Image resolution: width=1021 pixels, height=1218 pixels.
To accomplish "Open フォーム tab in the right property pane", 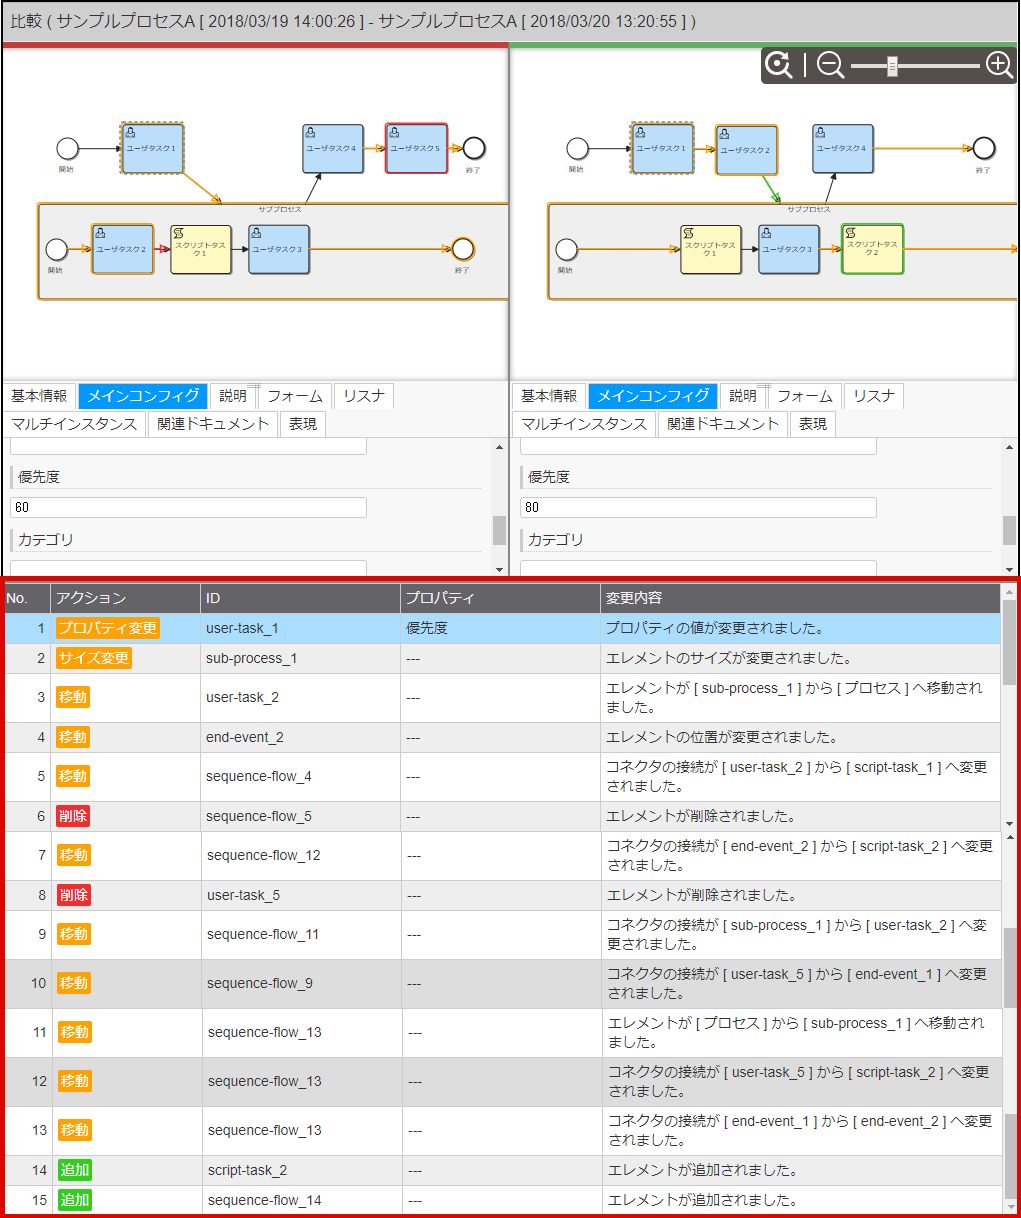I will [x=805, y=396].
